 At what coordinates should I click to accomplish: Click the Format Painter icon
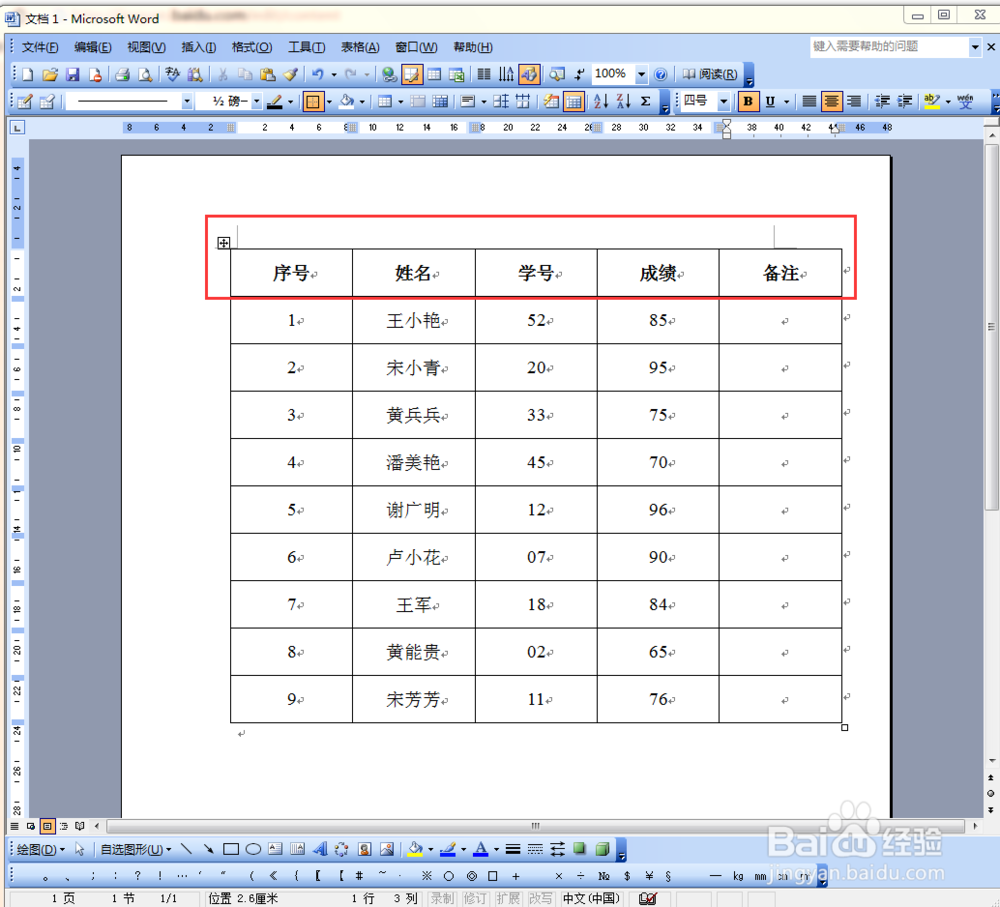pyautogui.click(x=292, y=74)
